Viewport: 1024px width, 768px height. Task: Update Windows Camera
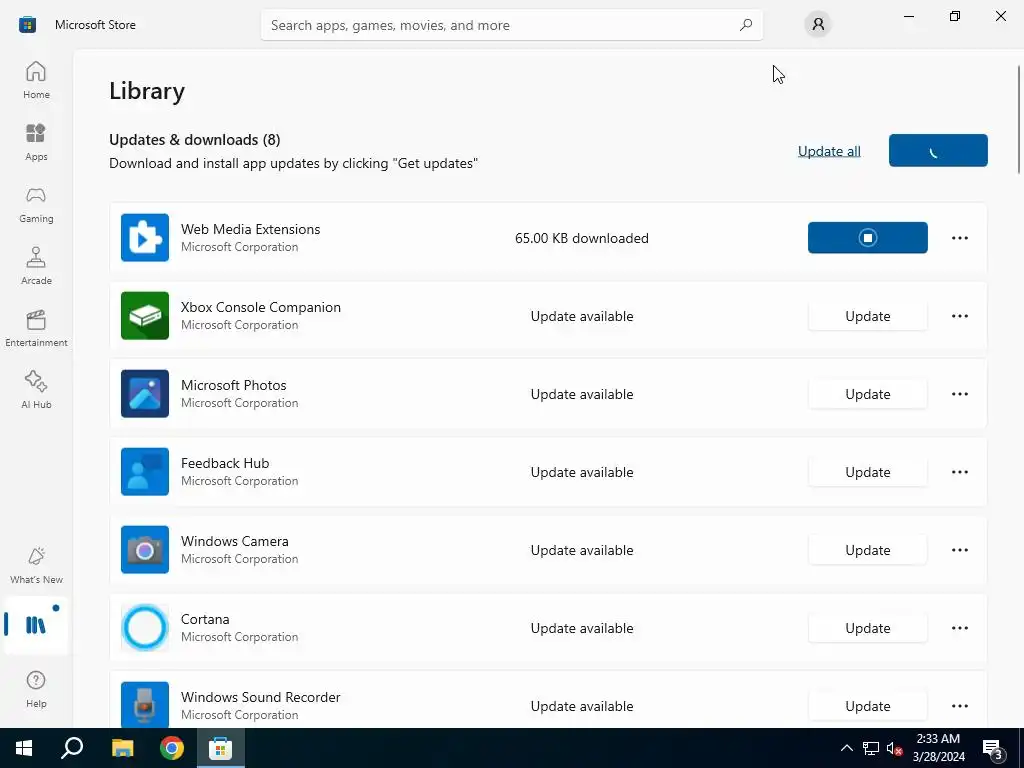[x=867, y=550]
